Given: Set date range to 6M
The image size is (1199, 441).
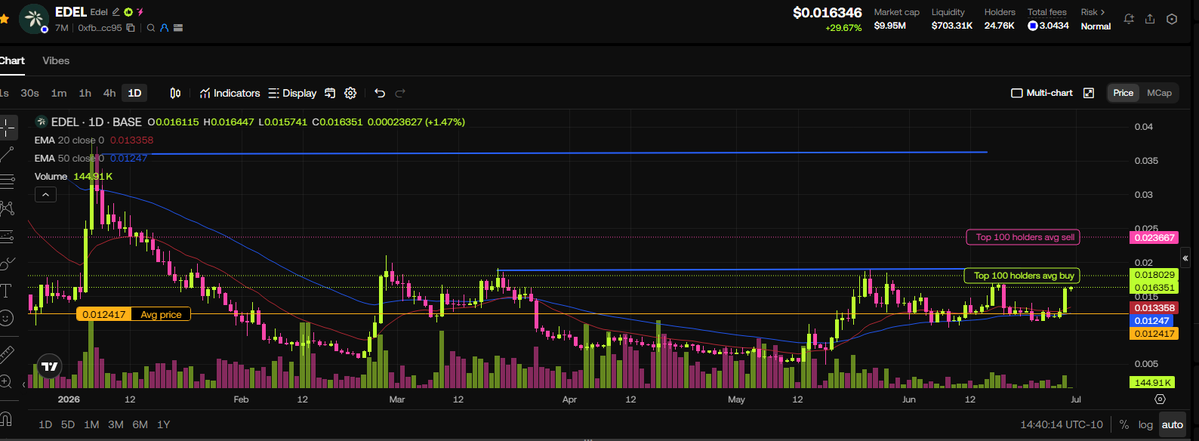Looking at the screenshot, I should tap(140, 424).
